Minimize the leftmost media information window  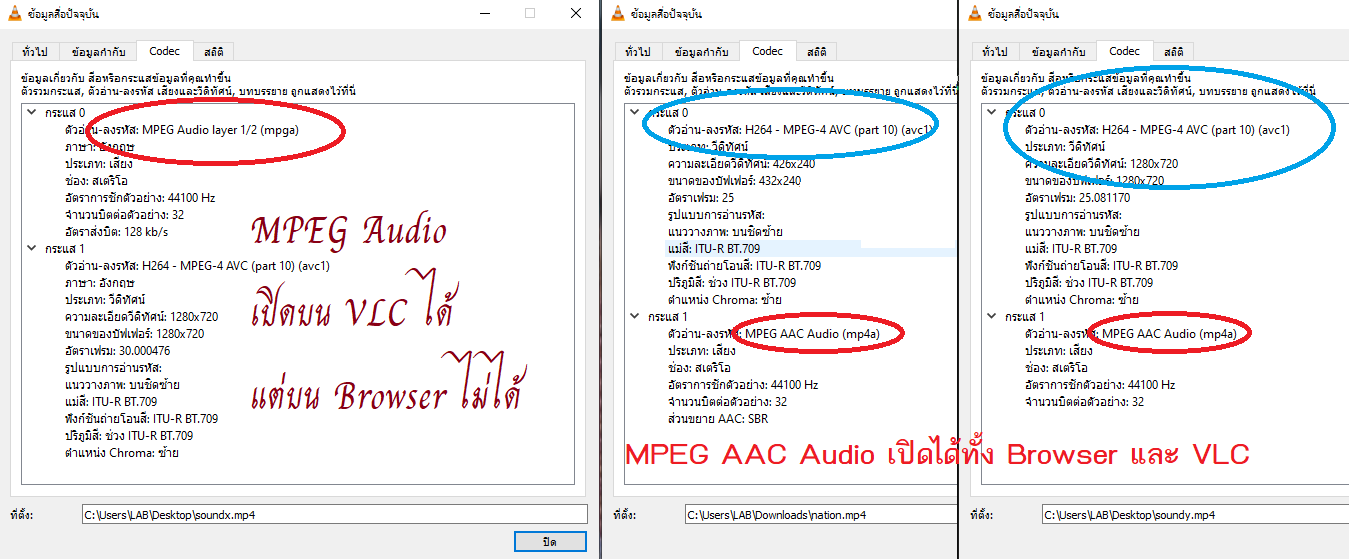click(x=484, y=14)
